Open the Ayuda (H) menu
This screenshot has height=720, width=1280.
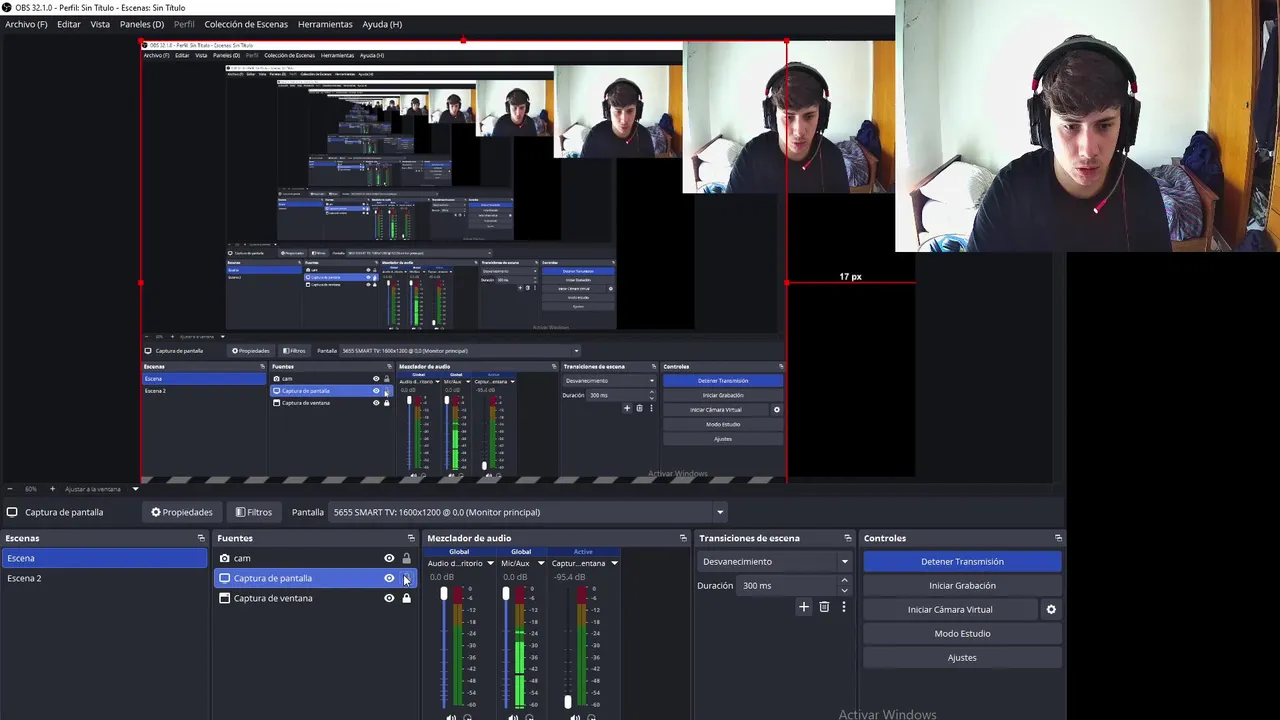382,24
